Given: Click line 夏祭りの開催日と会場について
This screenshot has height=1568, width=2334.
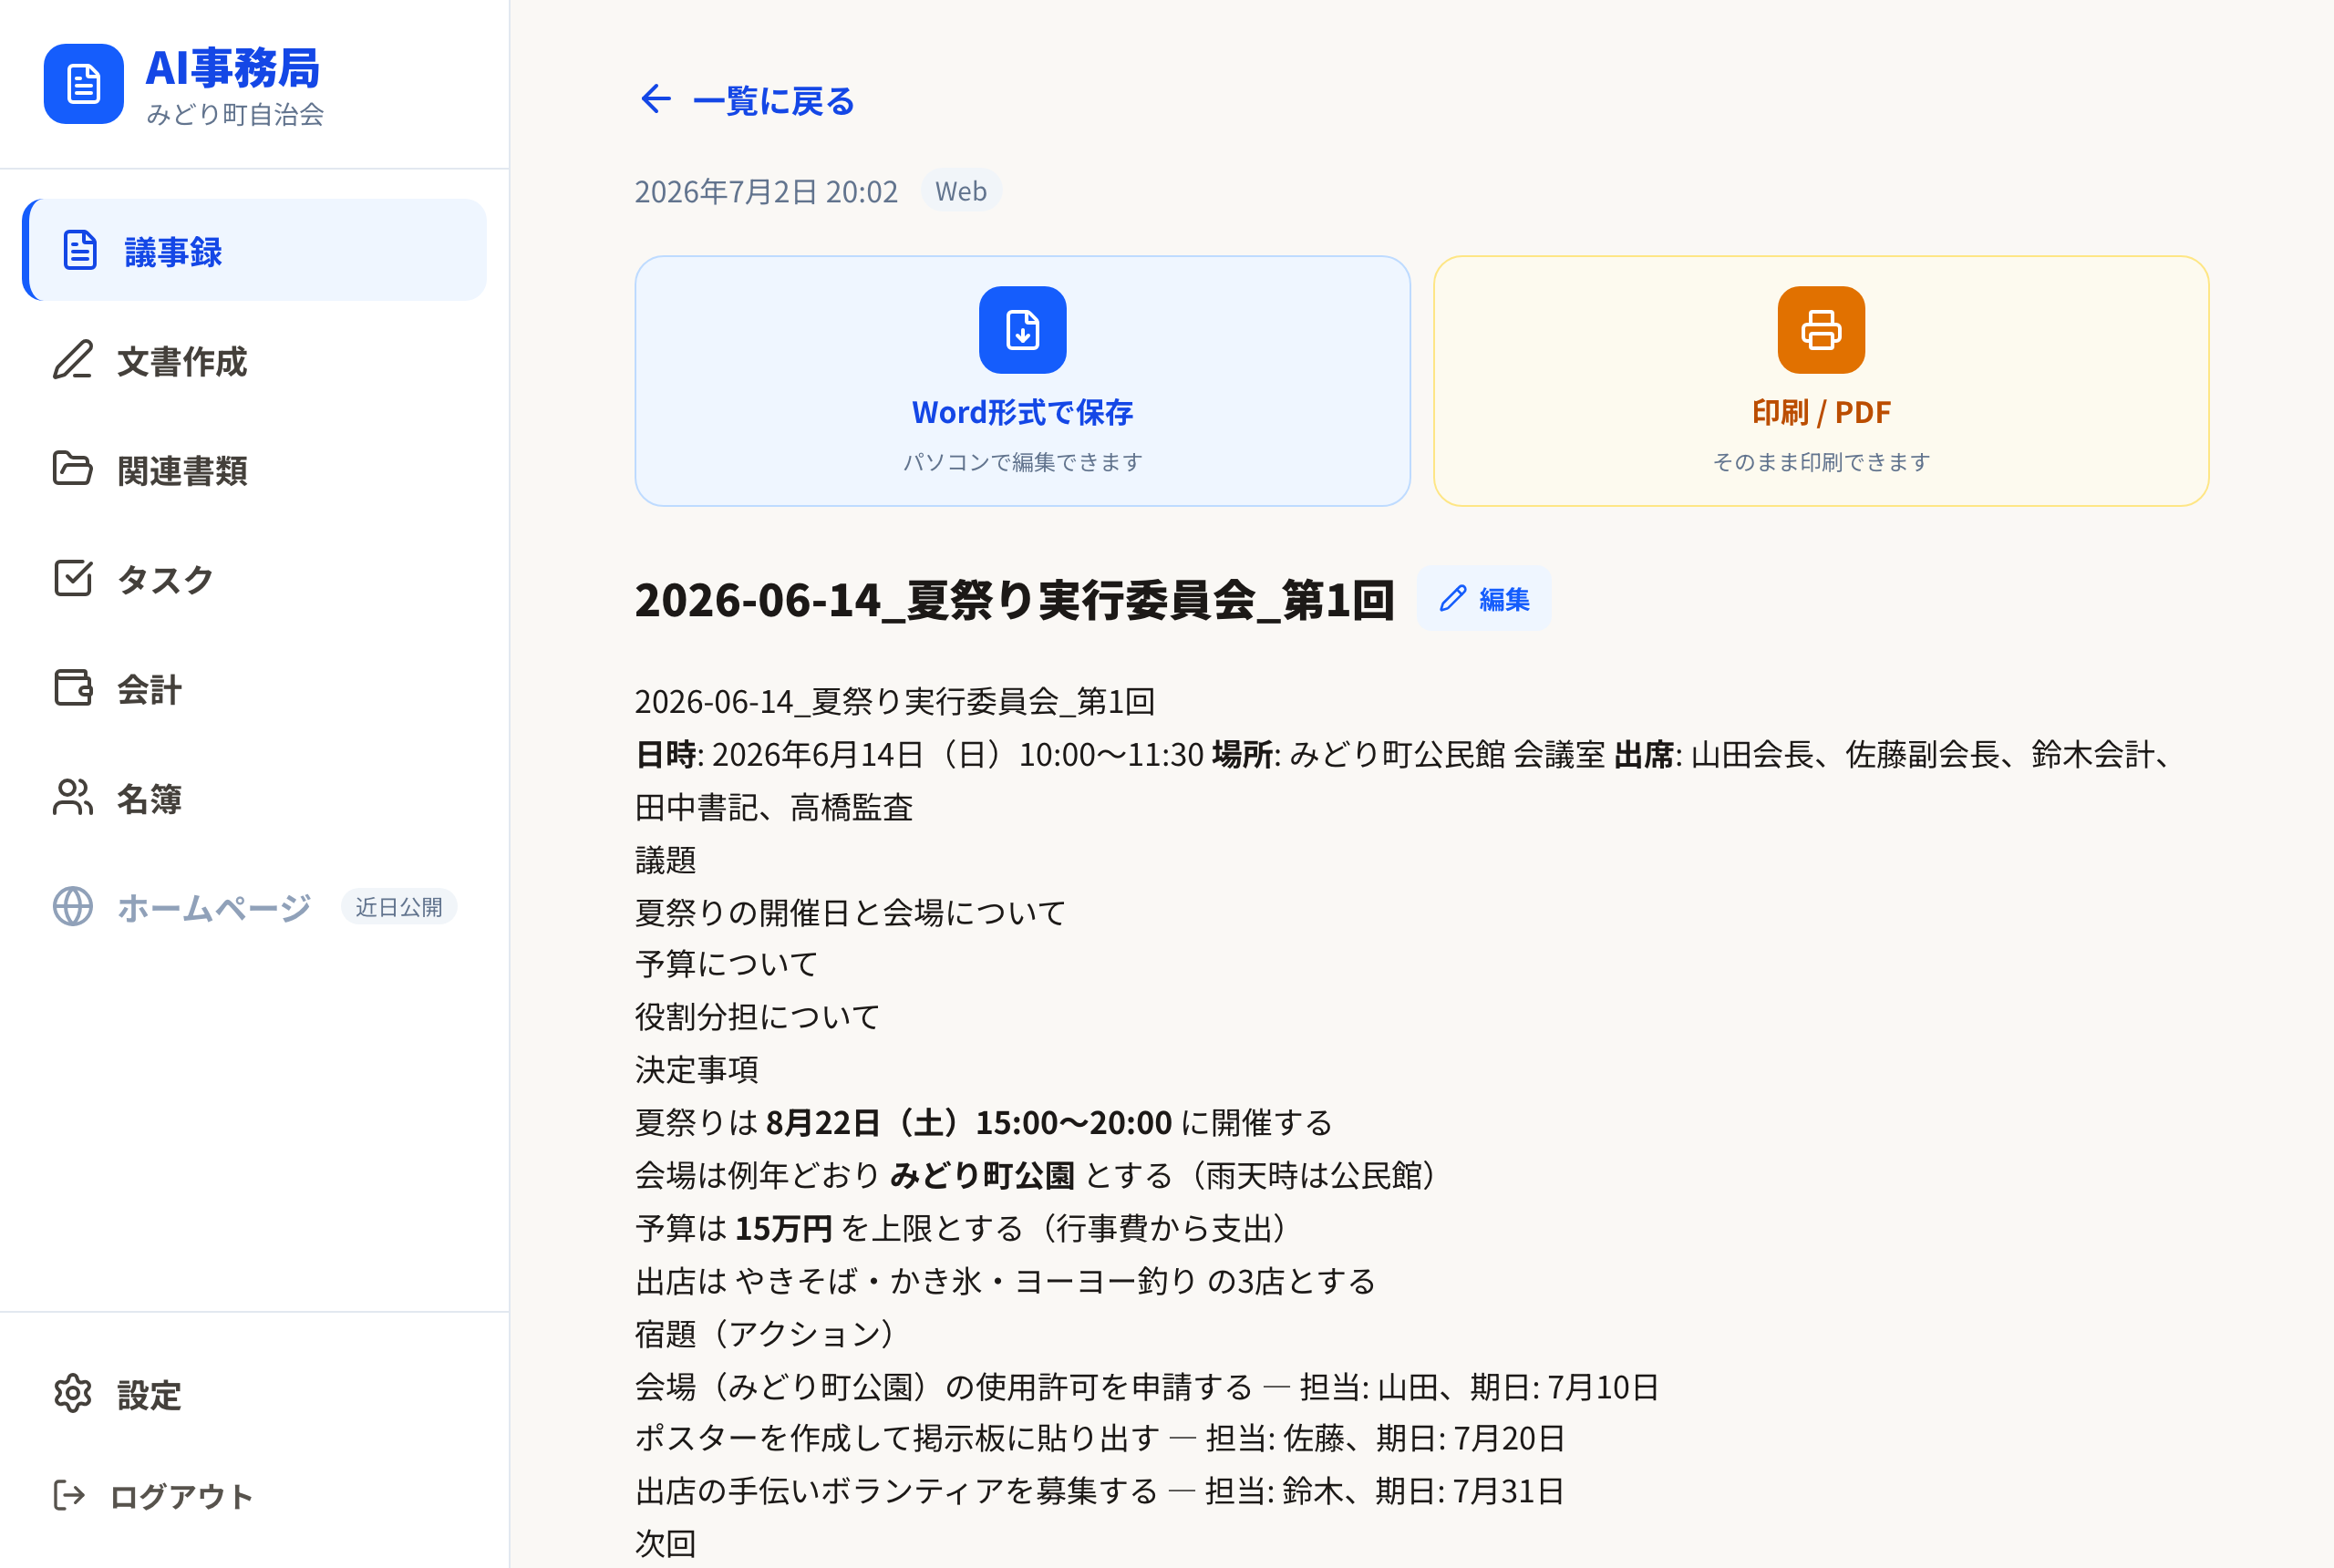Looking at the screenshot, I should pyautogui.click(x=851, y=912).
